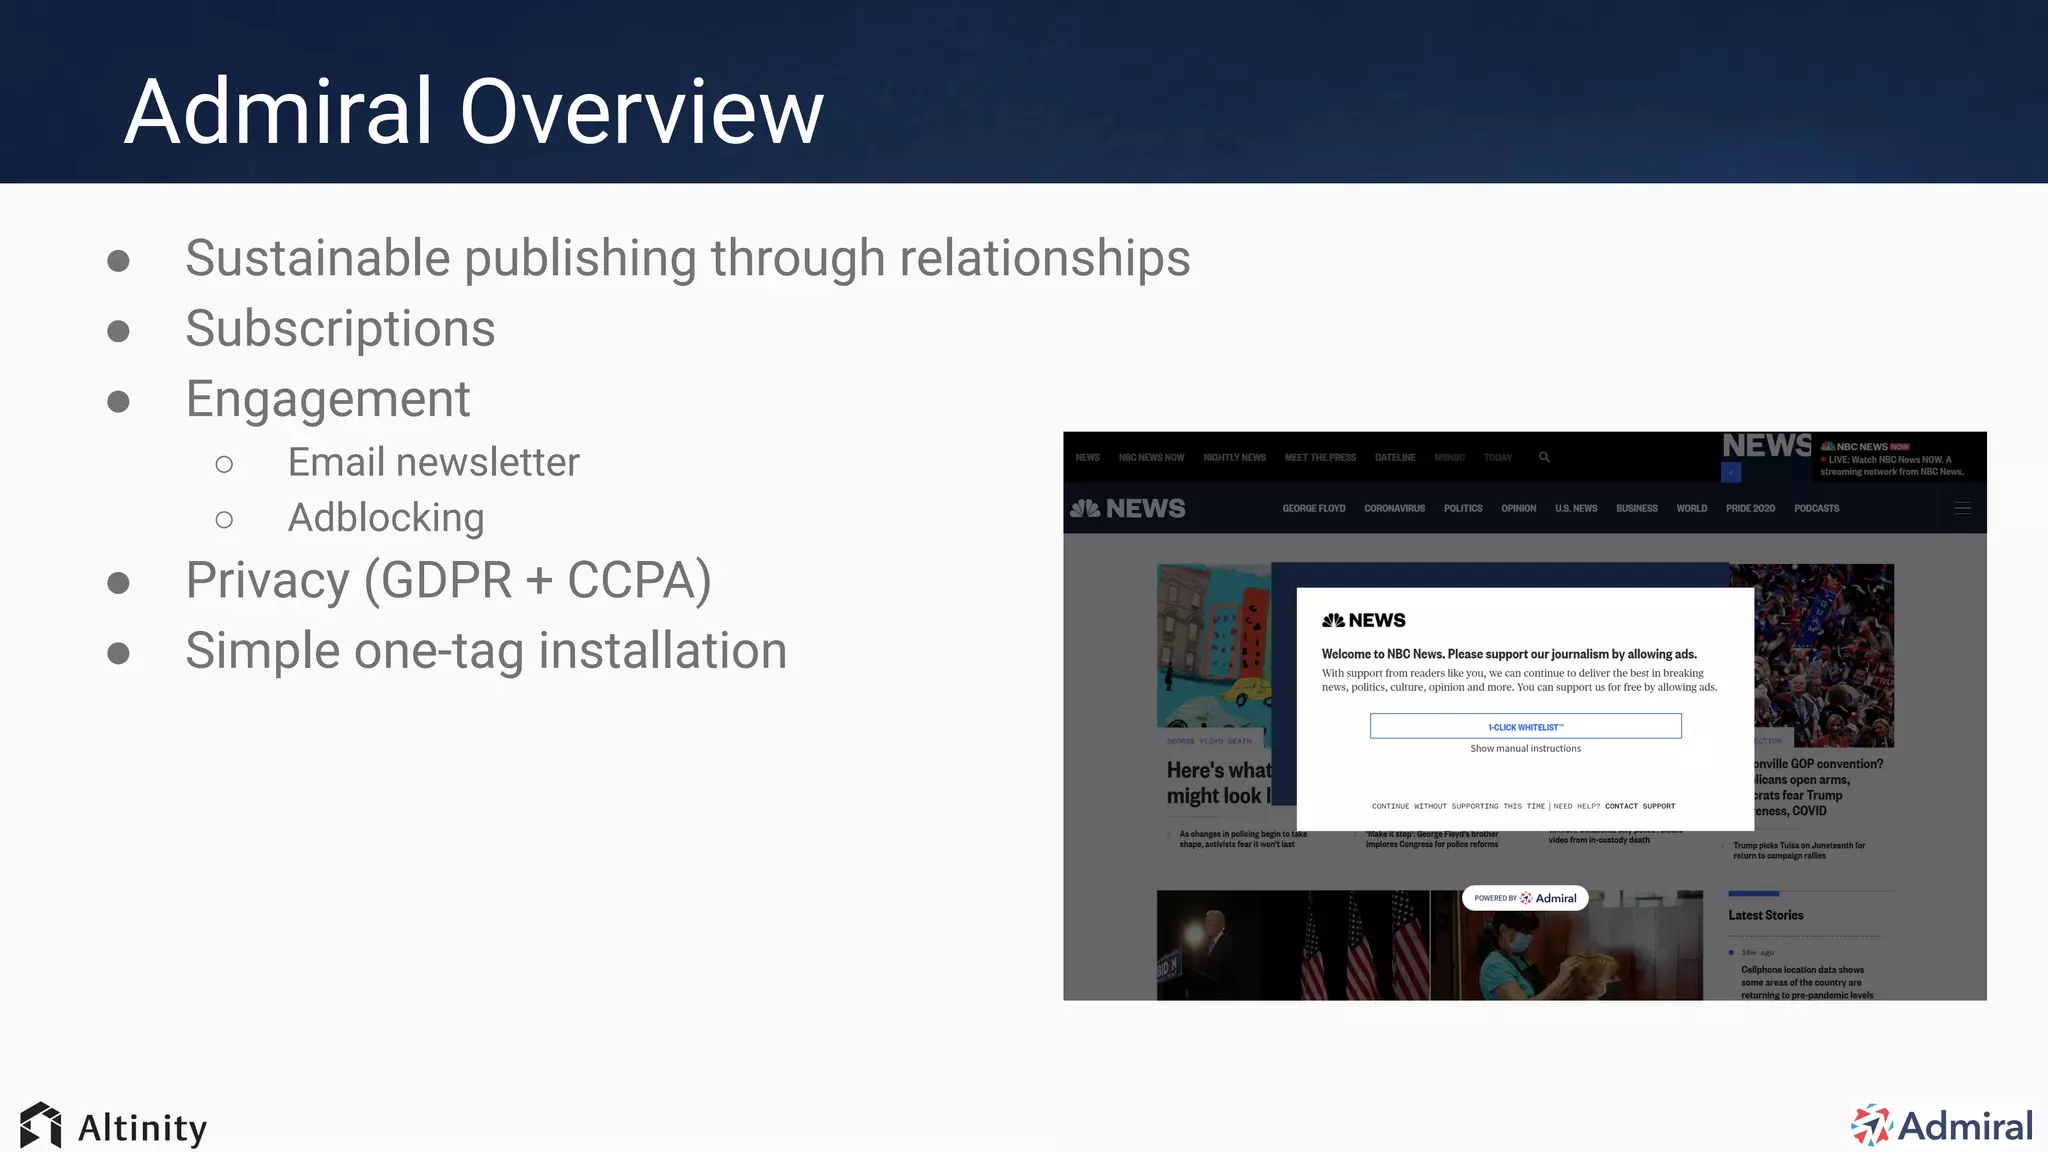Open TODAY in the top bar

coord(1498,457)
